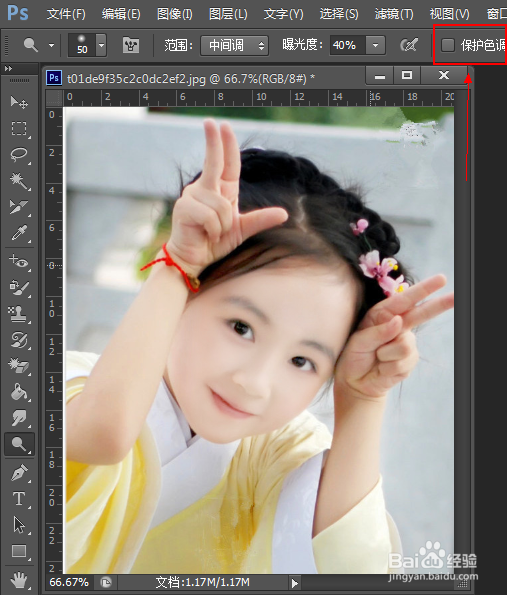Select the Dodge tool in toolbox

19,444
